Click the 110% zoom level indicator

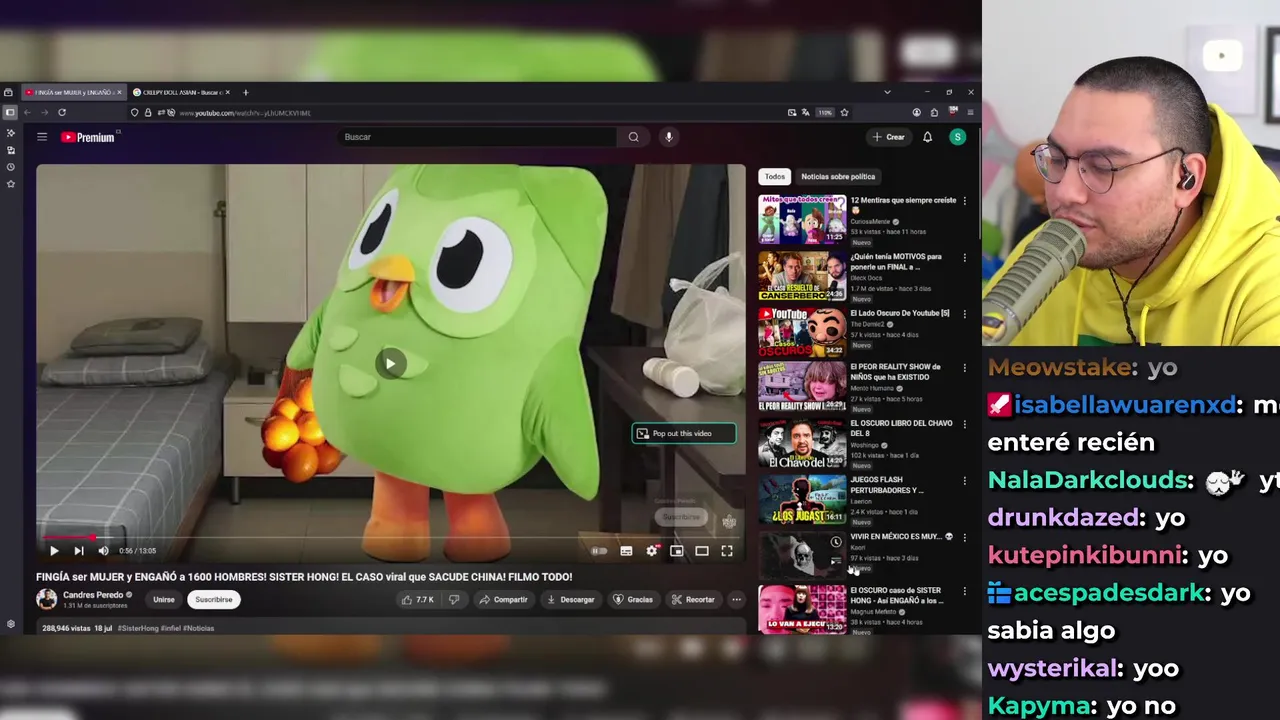click(825, 113)
